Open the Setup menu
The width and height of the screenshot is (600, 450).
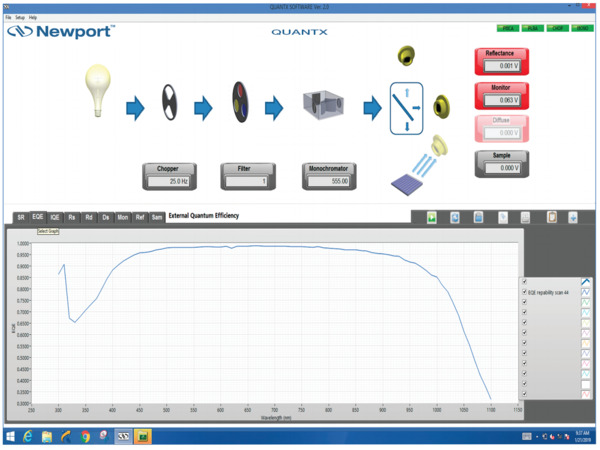20,18
